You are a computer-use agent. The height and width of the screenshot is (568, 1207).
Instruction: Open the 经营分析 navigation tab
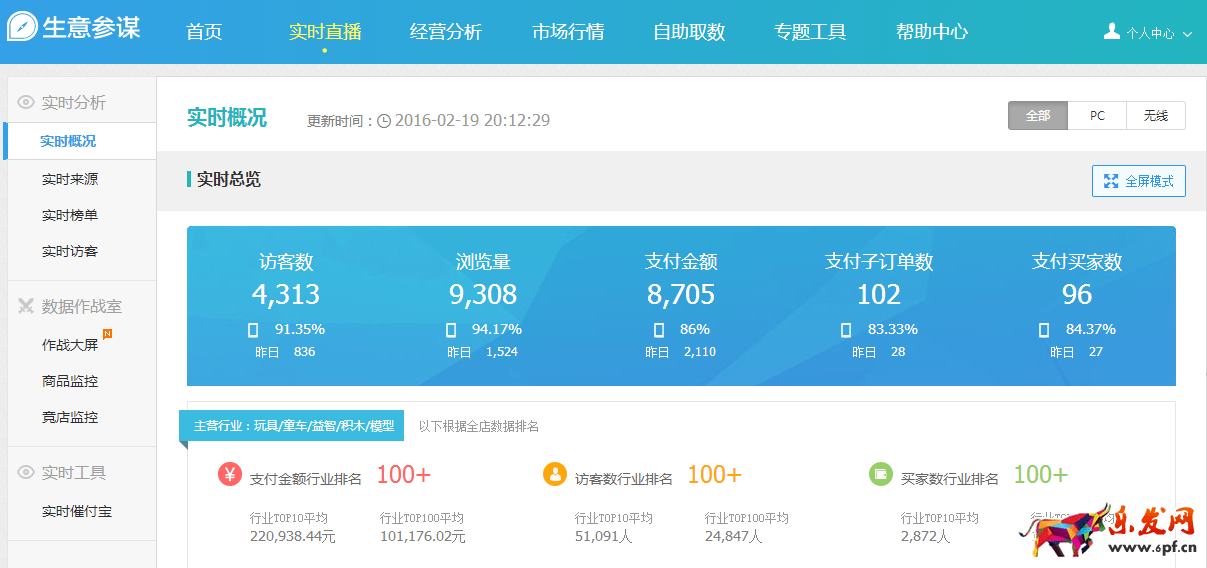point(446,32)
